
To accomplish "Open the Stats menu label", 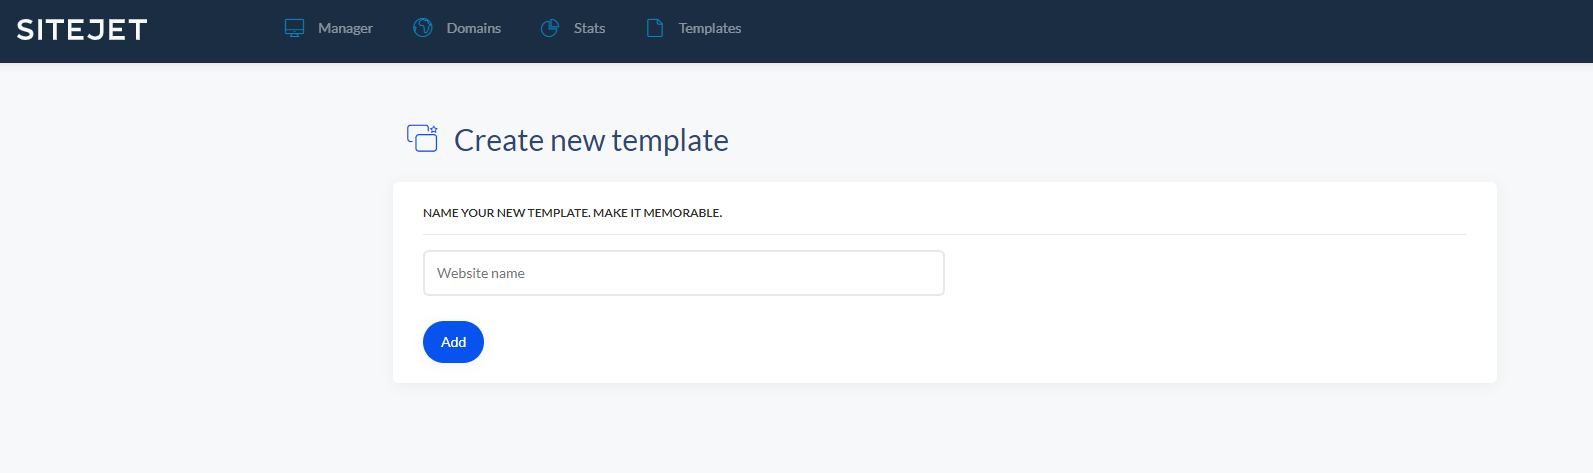I will pyautogui.click(x=589, y=28).
